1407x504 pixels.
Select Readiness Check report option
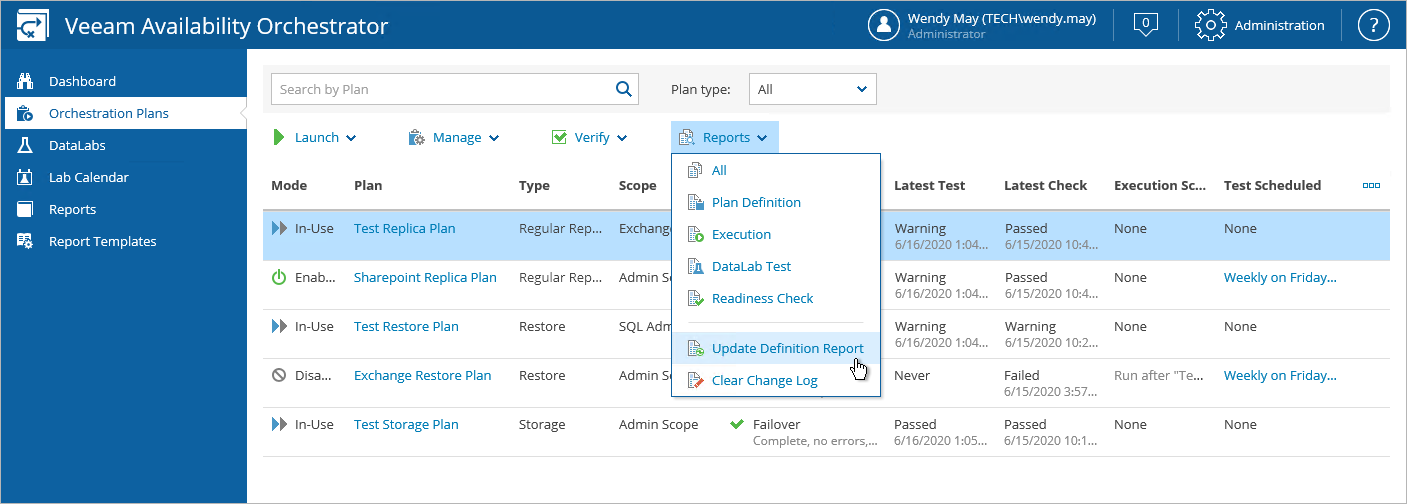(762, 298)
